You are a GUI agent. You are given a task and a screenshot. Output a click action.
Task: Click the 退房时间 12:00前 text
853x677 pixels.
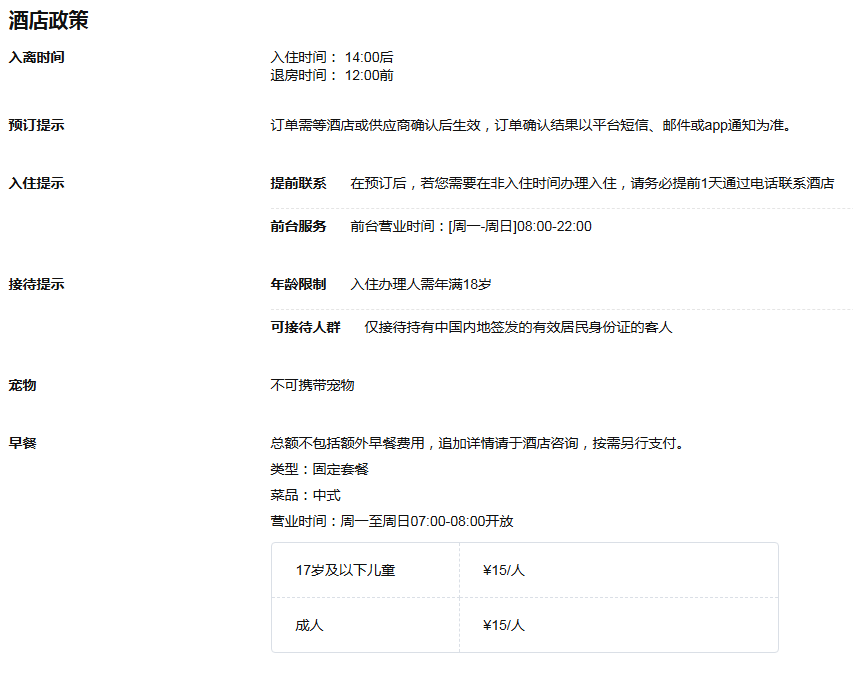click(332, 75)
